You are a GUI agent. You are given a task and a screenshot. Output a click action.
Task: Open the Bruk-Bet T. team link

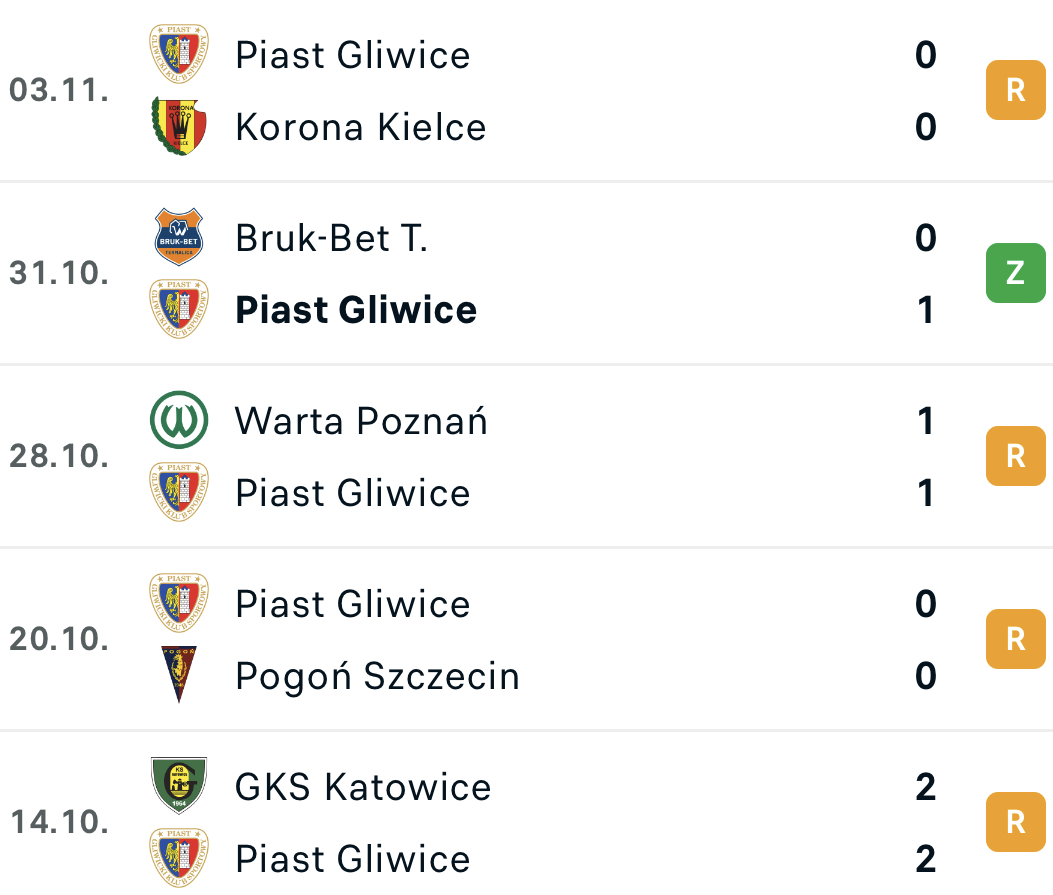point(331,238)
